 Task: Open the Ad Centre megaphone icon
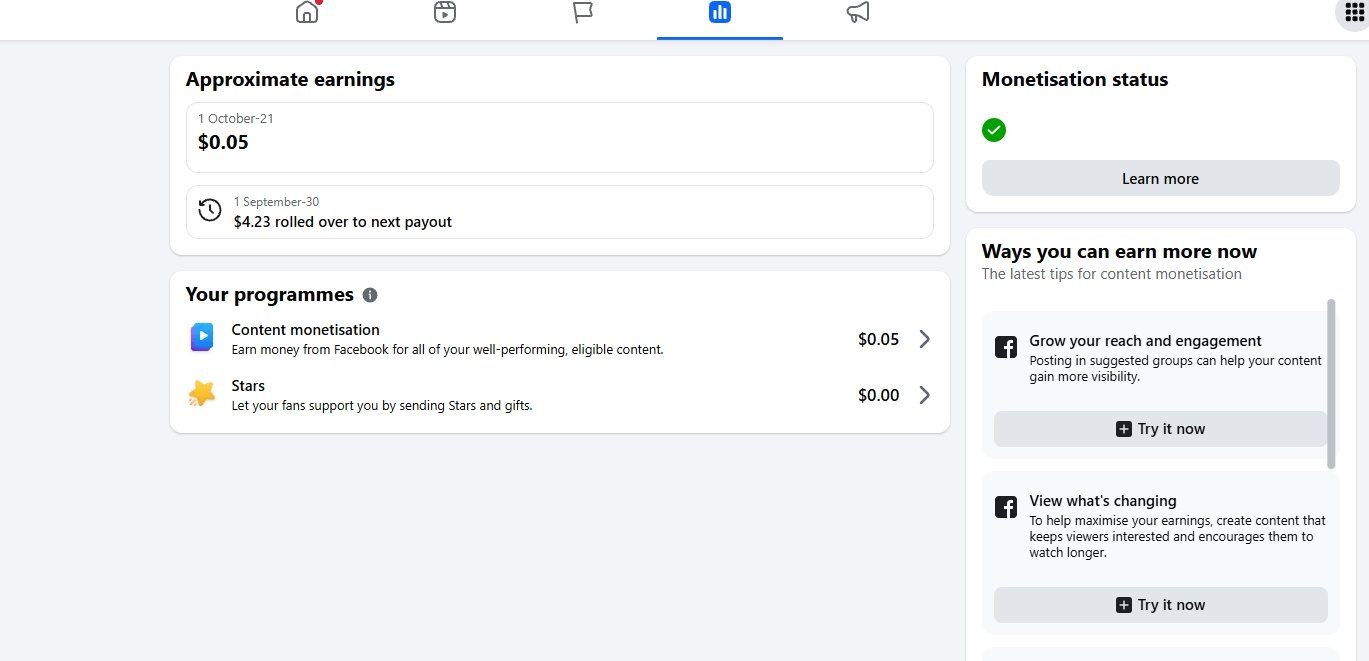tap(858, 12)
